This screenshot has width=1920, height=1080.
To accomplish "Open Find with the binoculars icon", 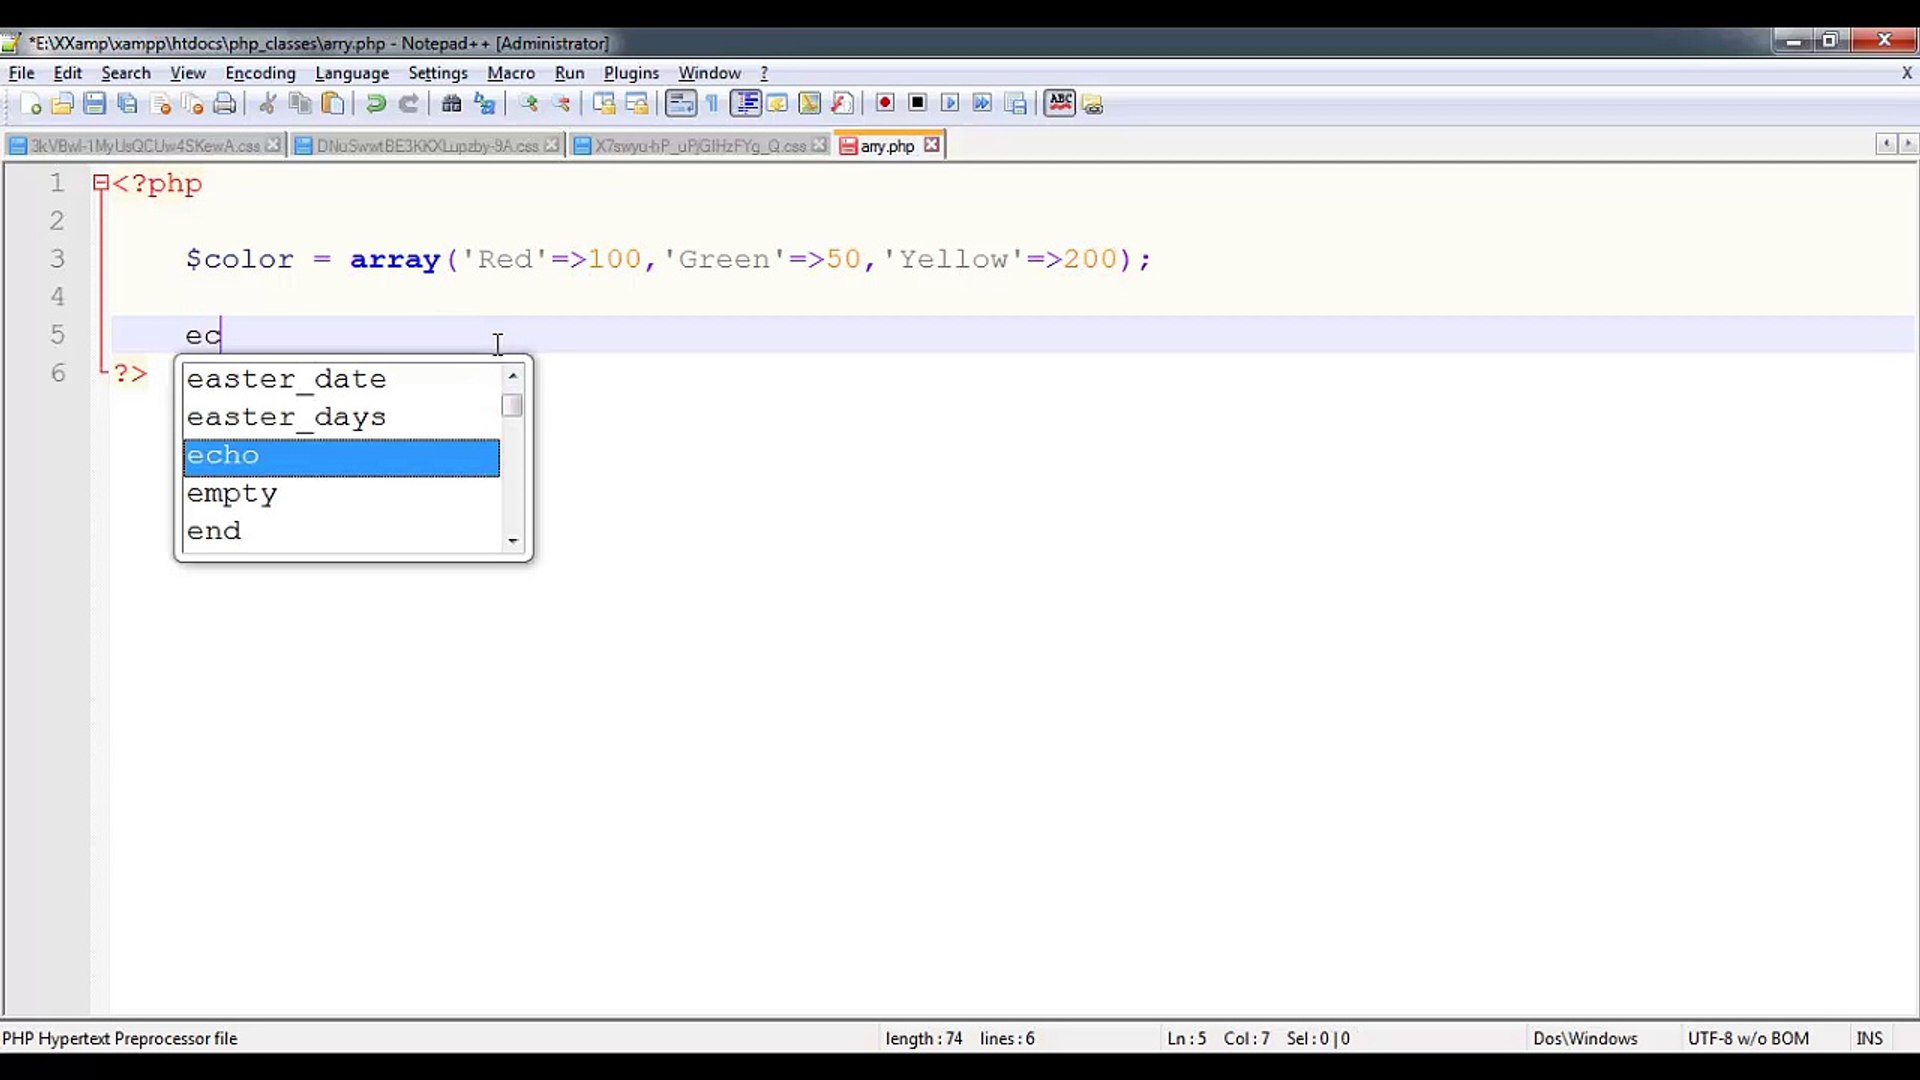I will (452, 104).
